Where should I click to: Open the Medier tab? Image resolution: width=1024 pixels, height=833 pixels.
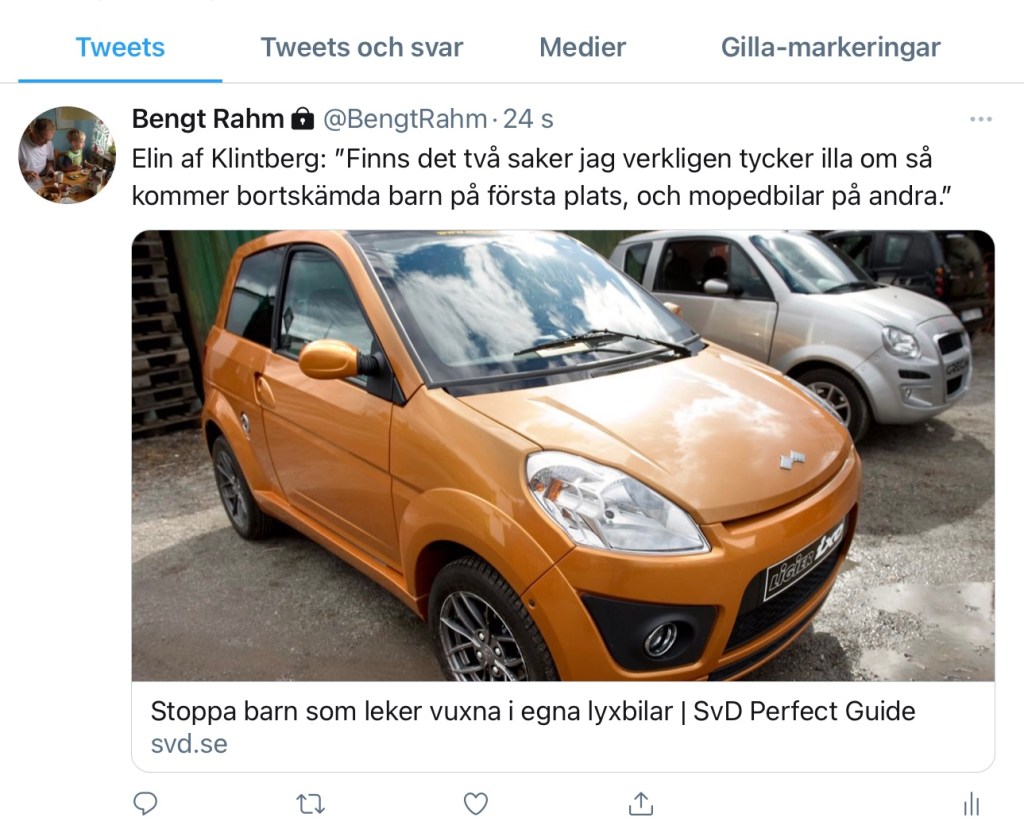[x=582, y=47]
